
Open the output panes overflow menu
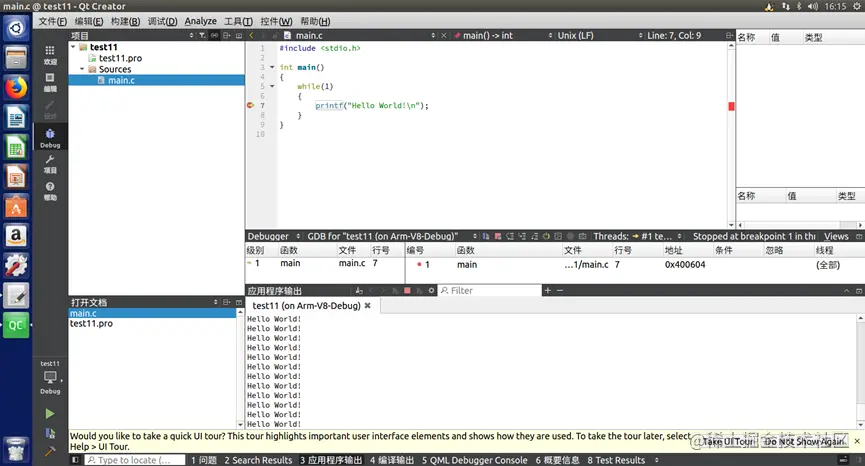[656, 460]
